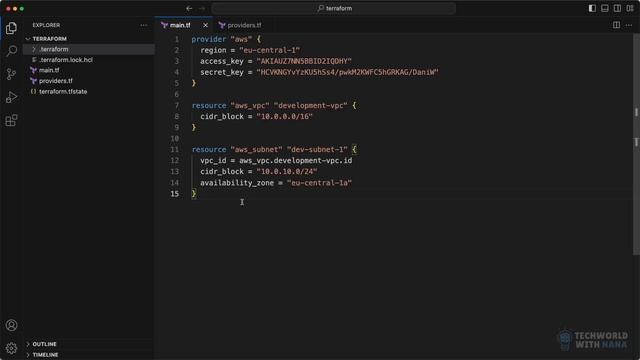Open Customize Layout icon
This screenshot has height=360, width=640.
tap(630, 8)
